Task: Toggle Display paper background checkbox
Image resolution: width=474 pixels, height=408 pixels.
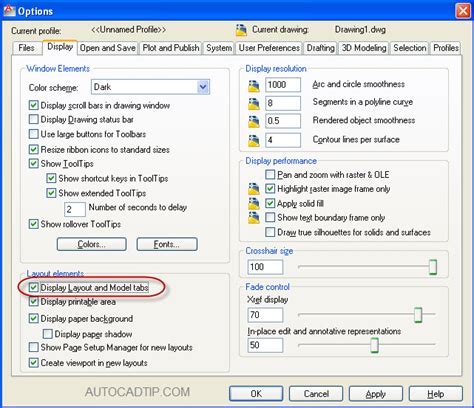Action: 33,319
